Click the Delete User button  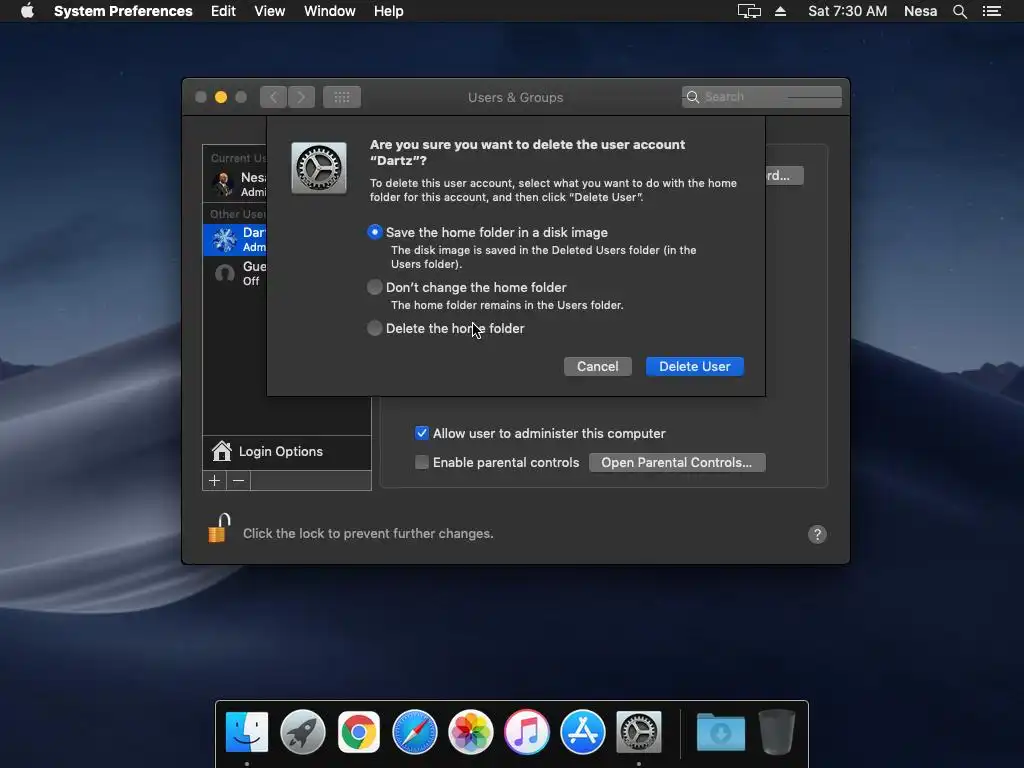695,366
